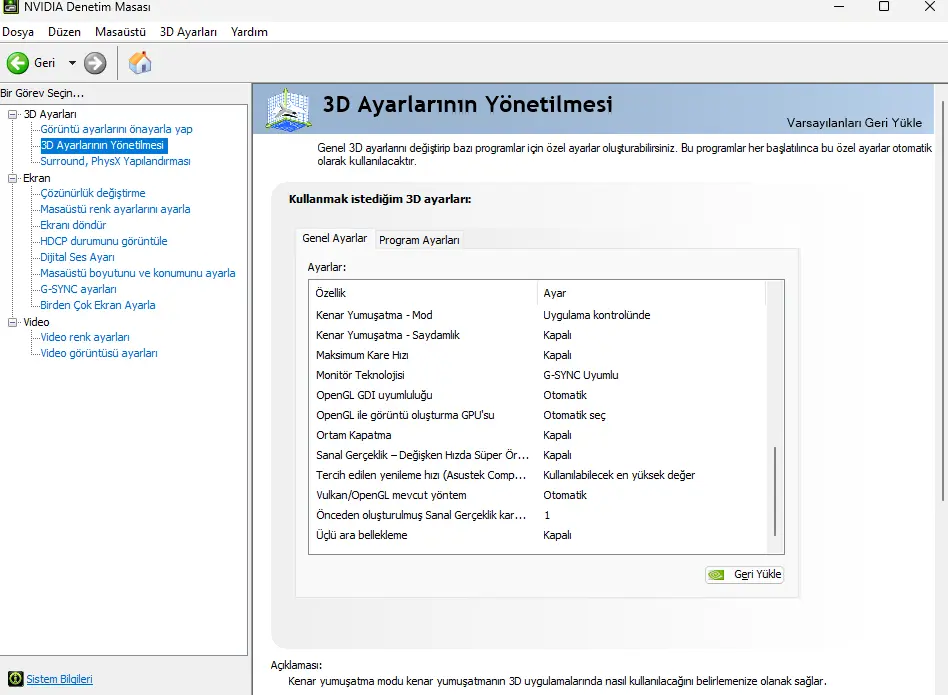This screenshot has height=695, width=948.
Task: Click the NVIDIA Denetim Masası title icon
Action: [x=10, y=7]
